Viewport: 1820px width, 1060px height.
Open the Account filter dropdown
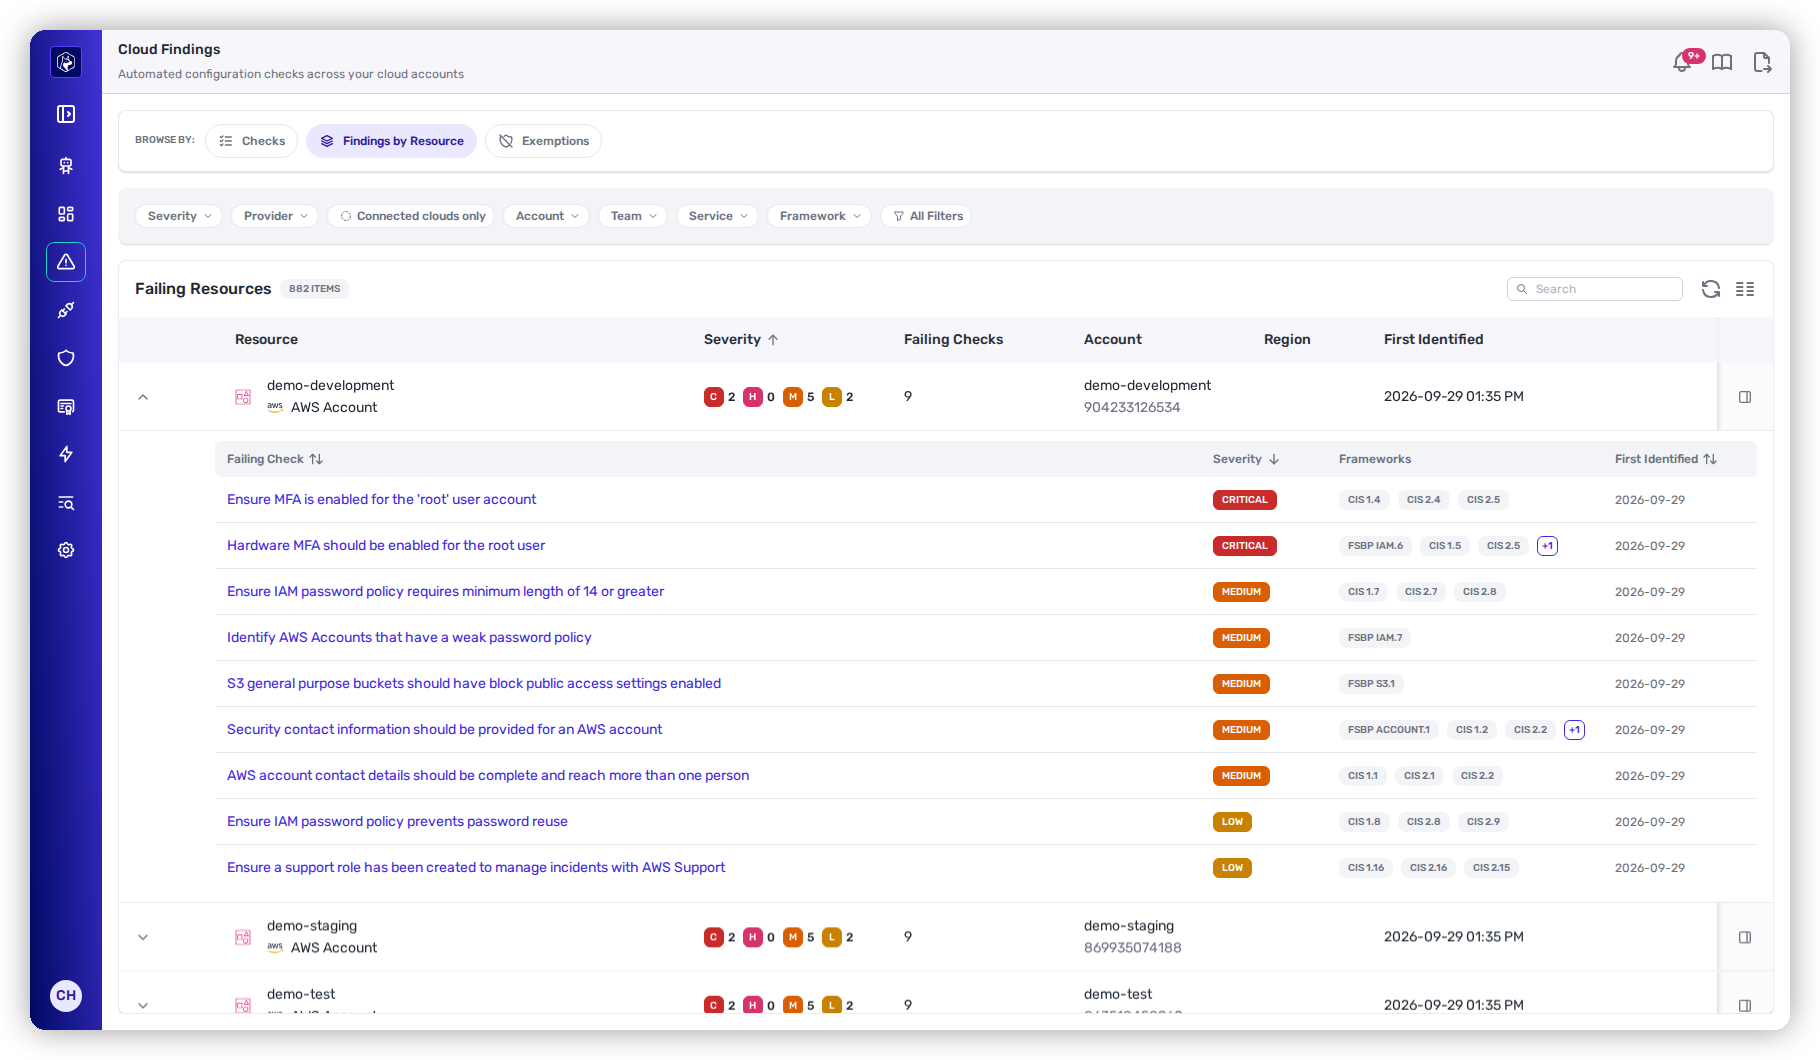[546, 216]
